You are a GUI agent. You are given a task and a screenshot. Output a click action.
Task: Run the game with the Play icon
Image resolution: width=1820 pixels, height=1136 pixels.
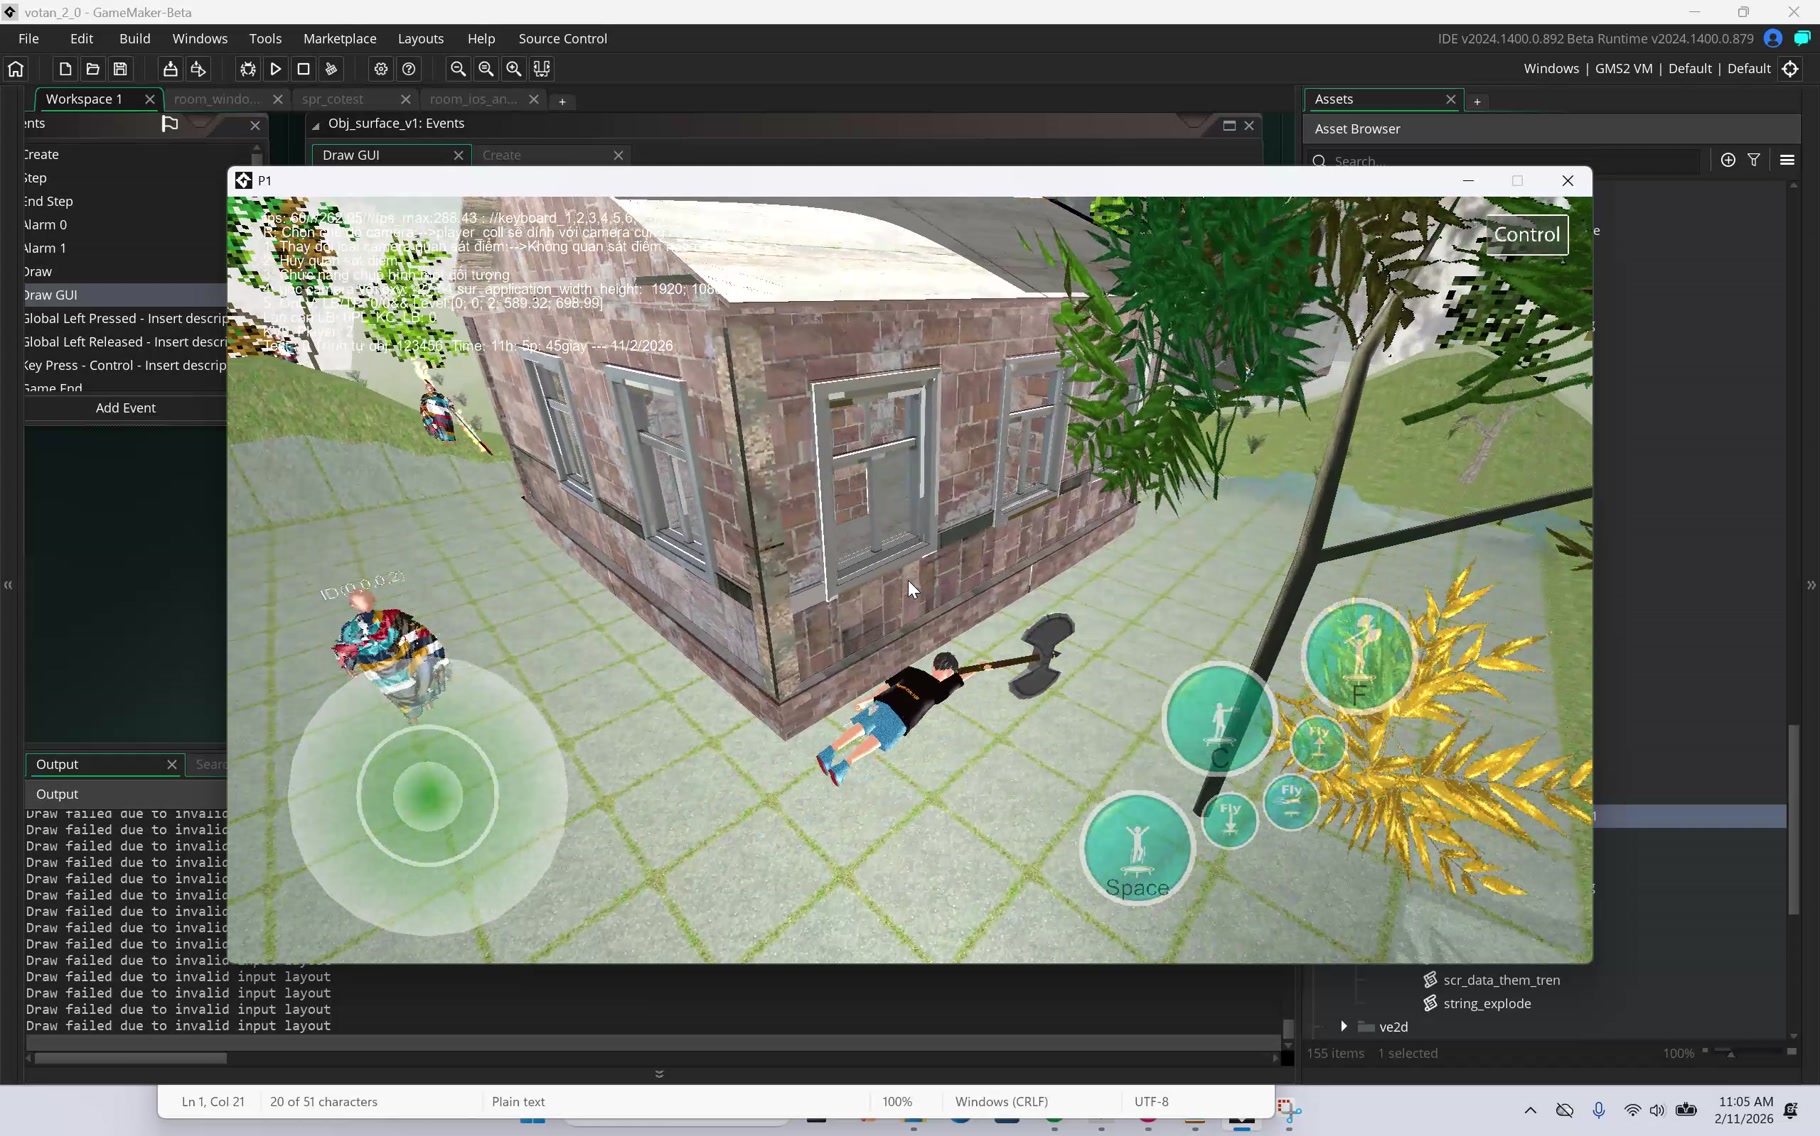point(276,69)
